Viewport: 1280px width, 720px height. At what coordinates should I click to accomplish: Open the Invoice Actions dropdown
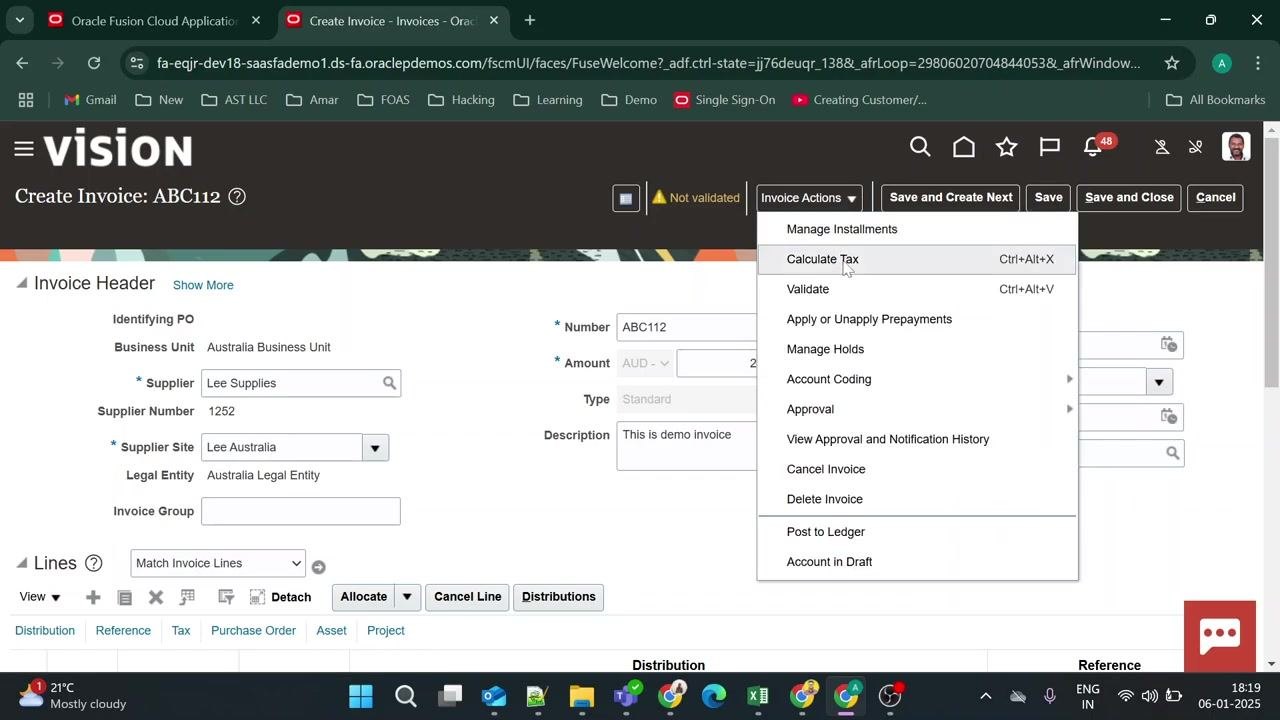(809, 198)
